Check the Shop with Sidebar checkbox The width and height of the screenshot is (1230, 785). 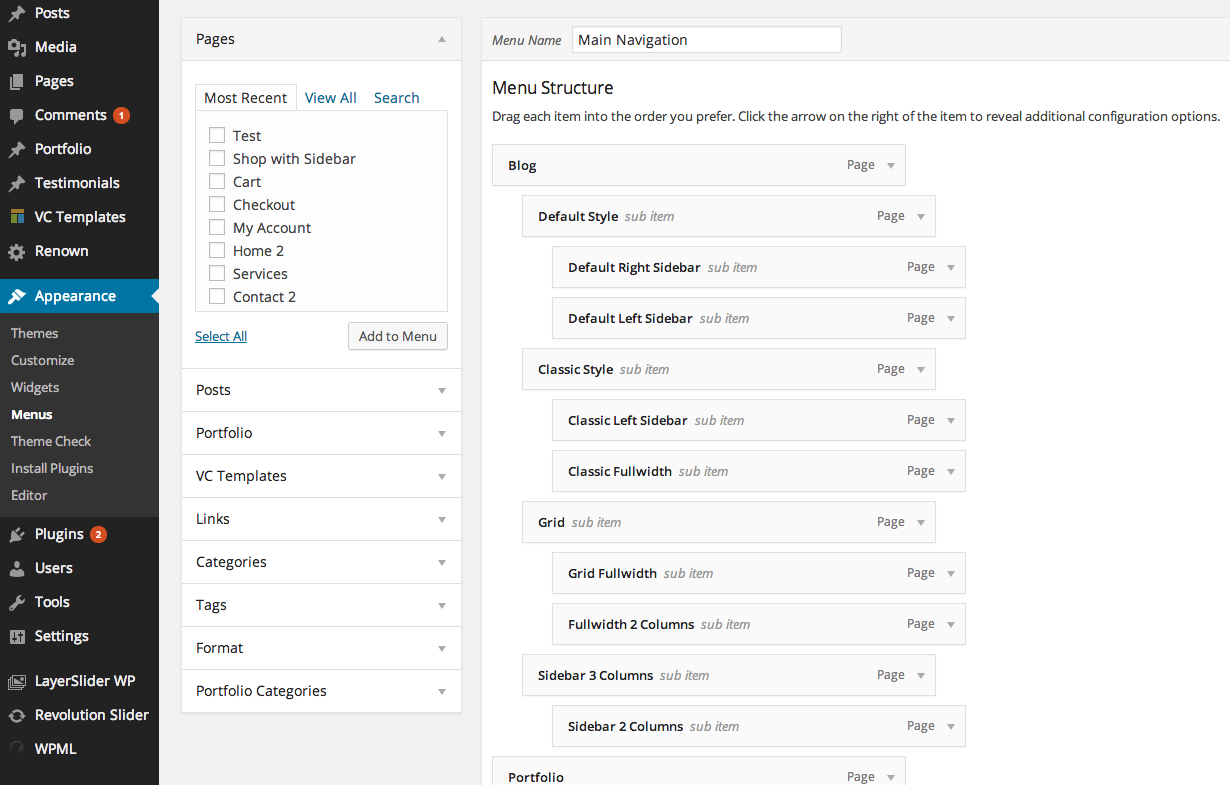(x=217, y=158)
